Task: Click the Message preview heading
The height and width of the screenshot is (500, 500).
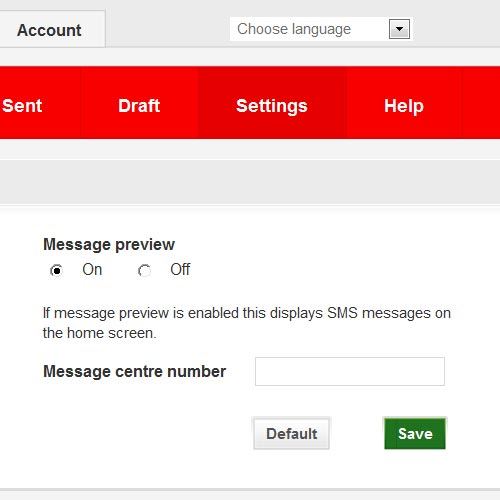Action: click(x=109, y=245)
